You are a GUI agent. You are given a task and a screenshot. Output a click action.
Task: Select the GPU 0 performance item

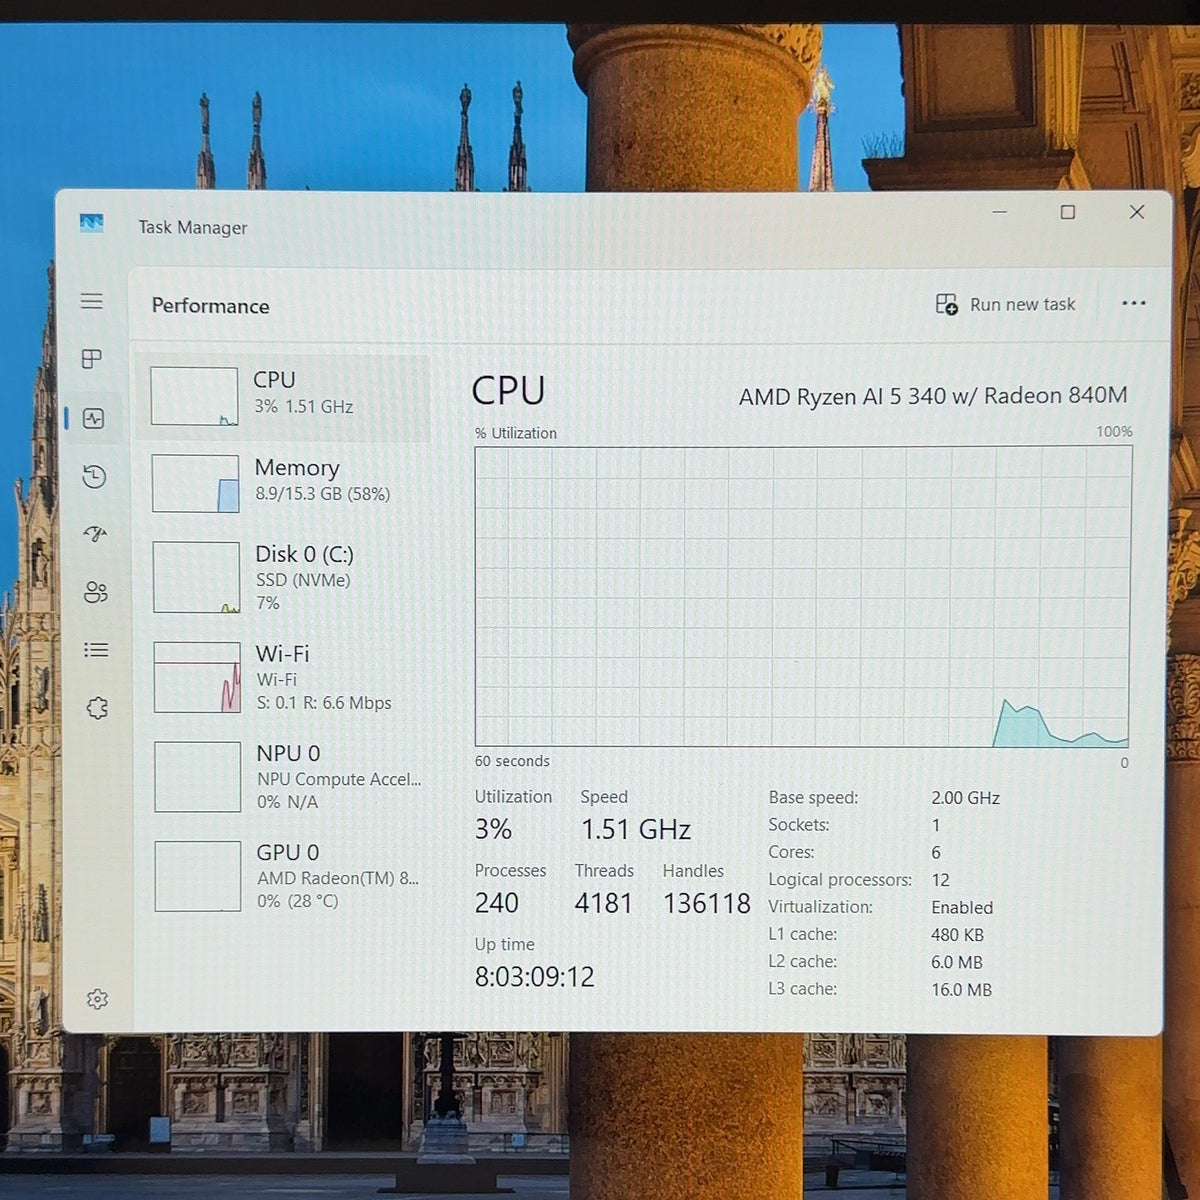288,876
